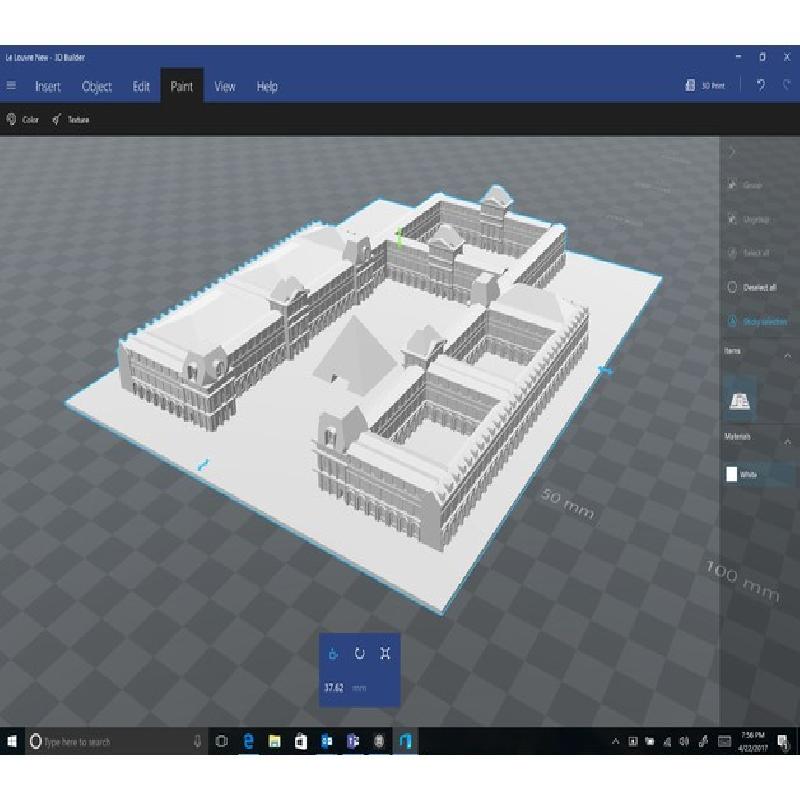Collapse the Items section
Image resolution: width=800 pixels, height=800 pixels.
(x=788, y=355)
